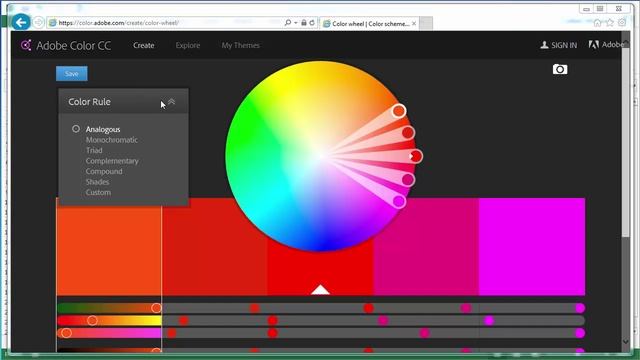
Task: Open the camera image upload icon
Action: click(560, 69)
